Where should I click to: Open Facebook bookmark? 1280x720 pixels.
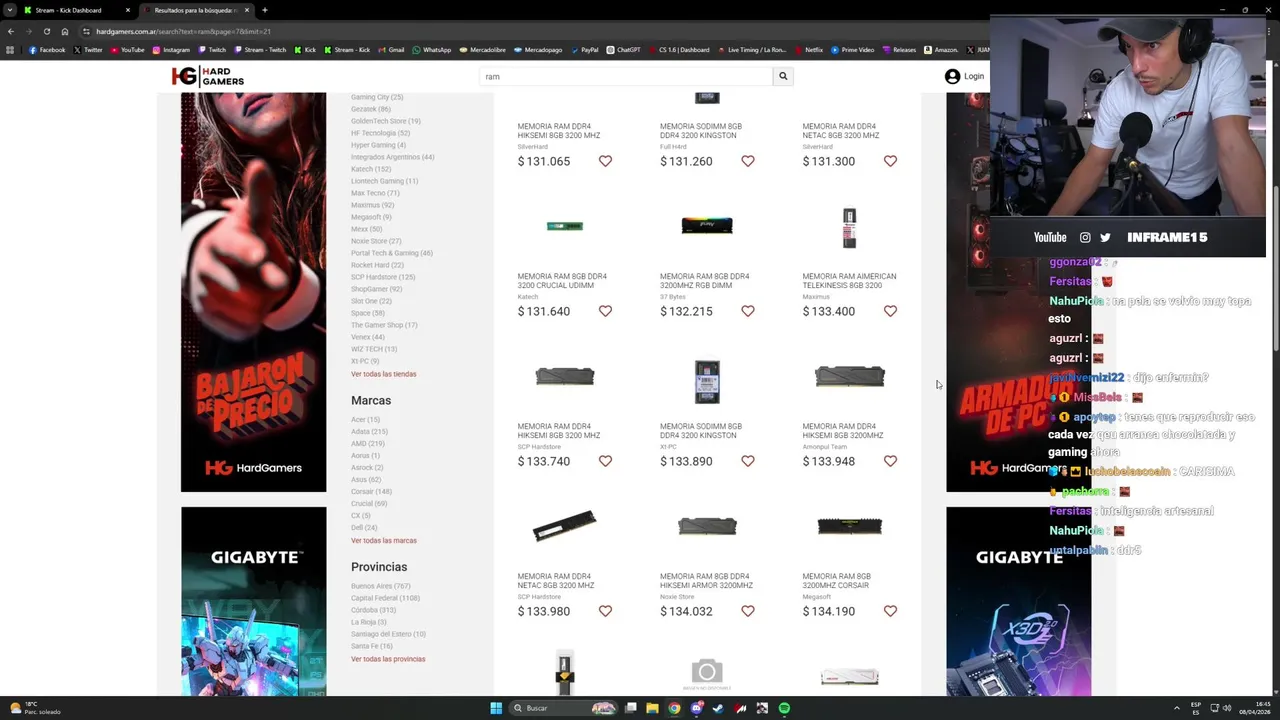(x=48, y=50)
